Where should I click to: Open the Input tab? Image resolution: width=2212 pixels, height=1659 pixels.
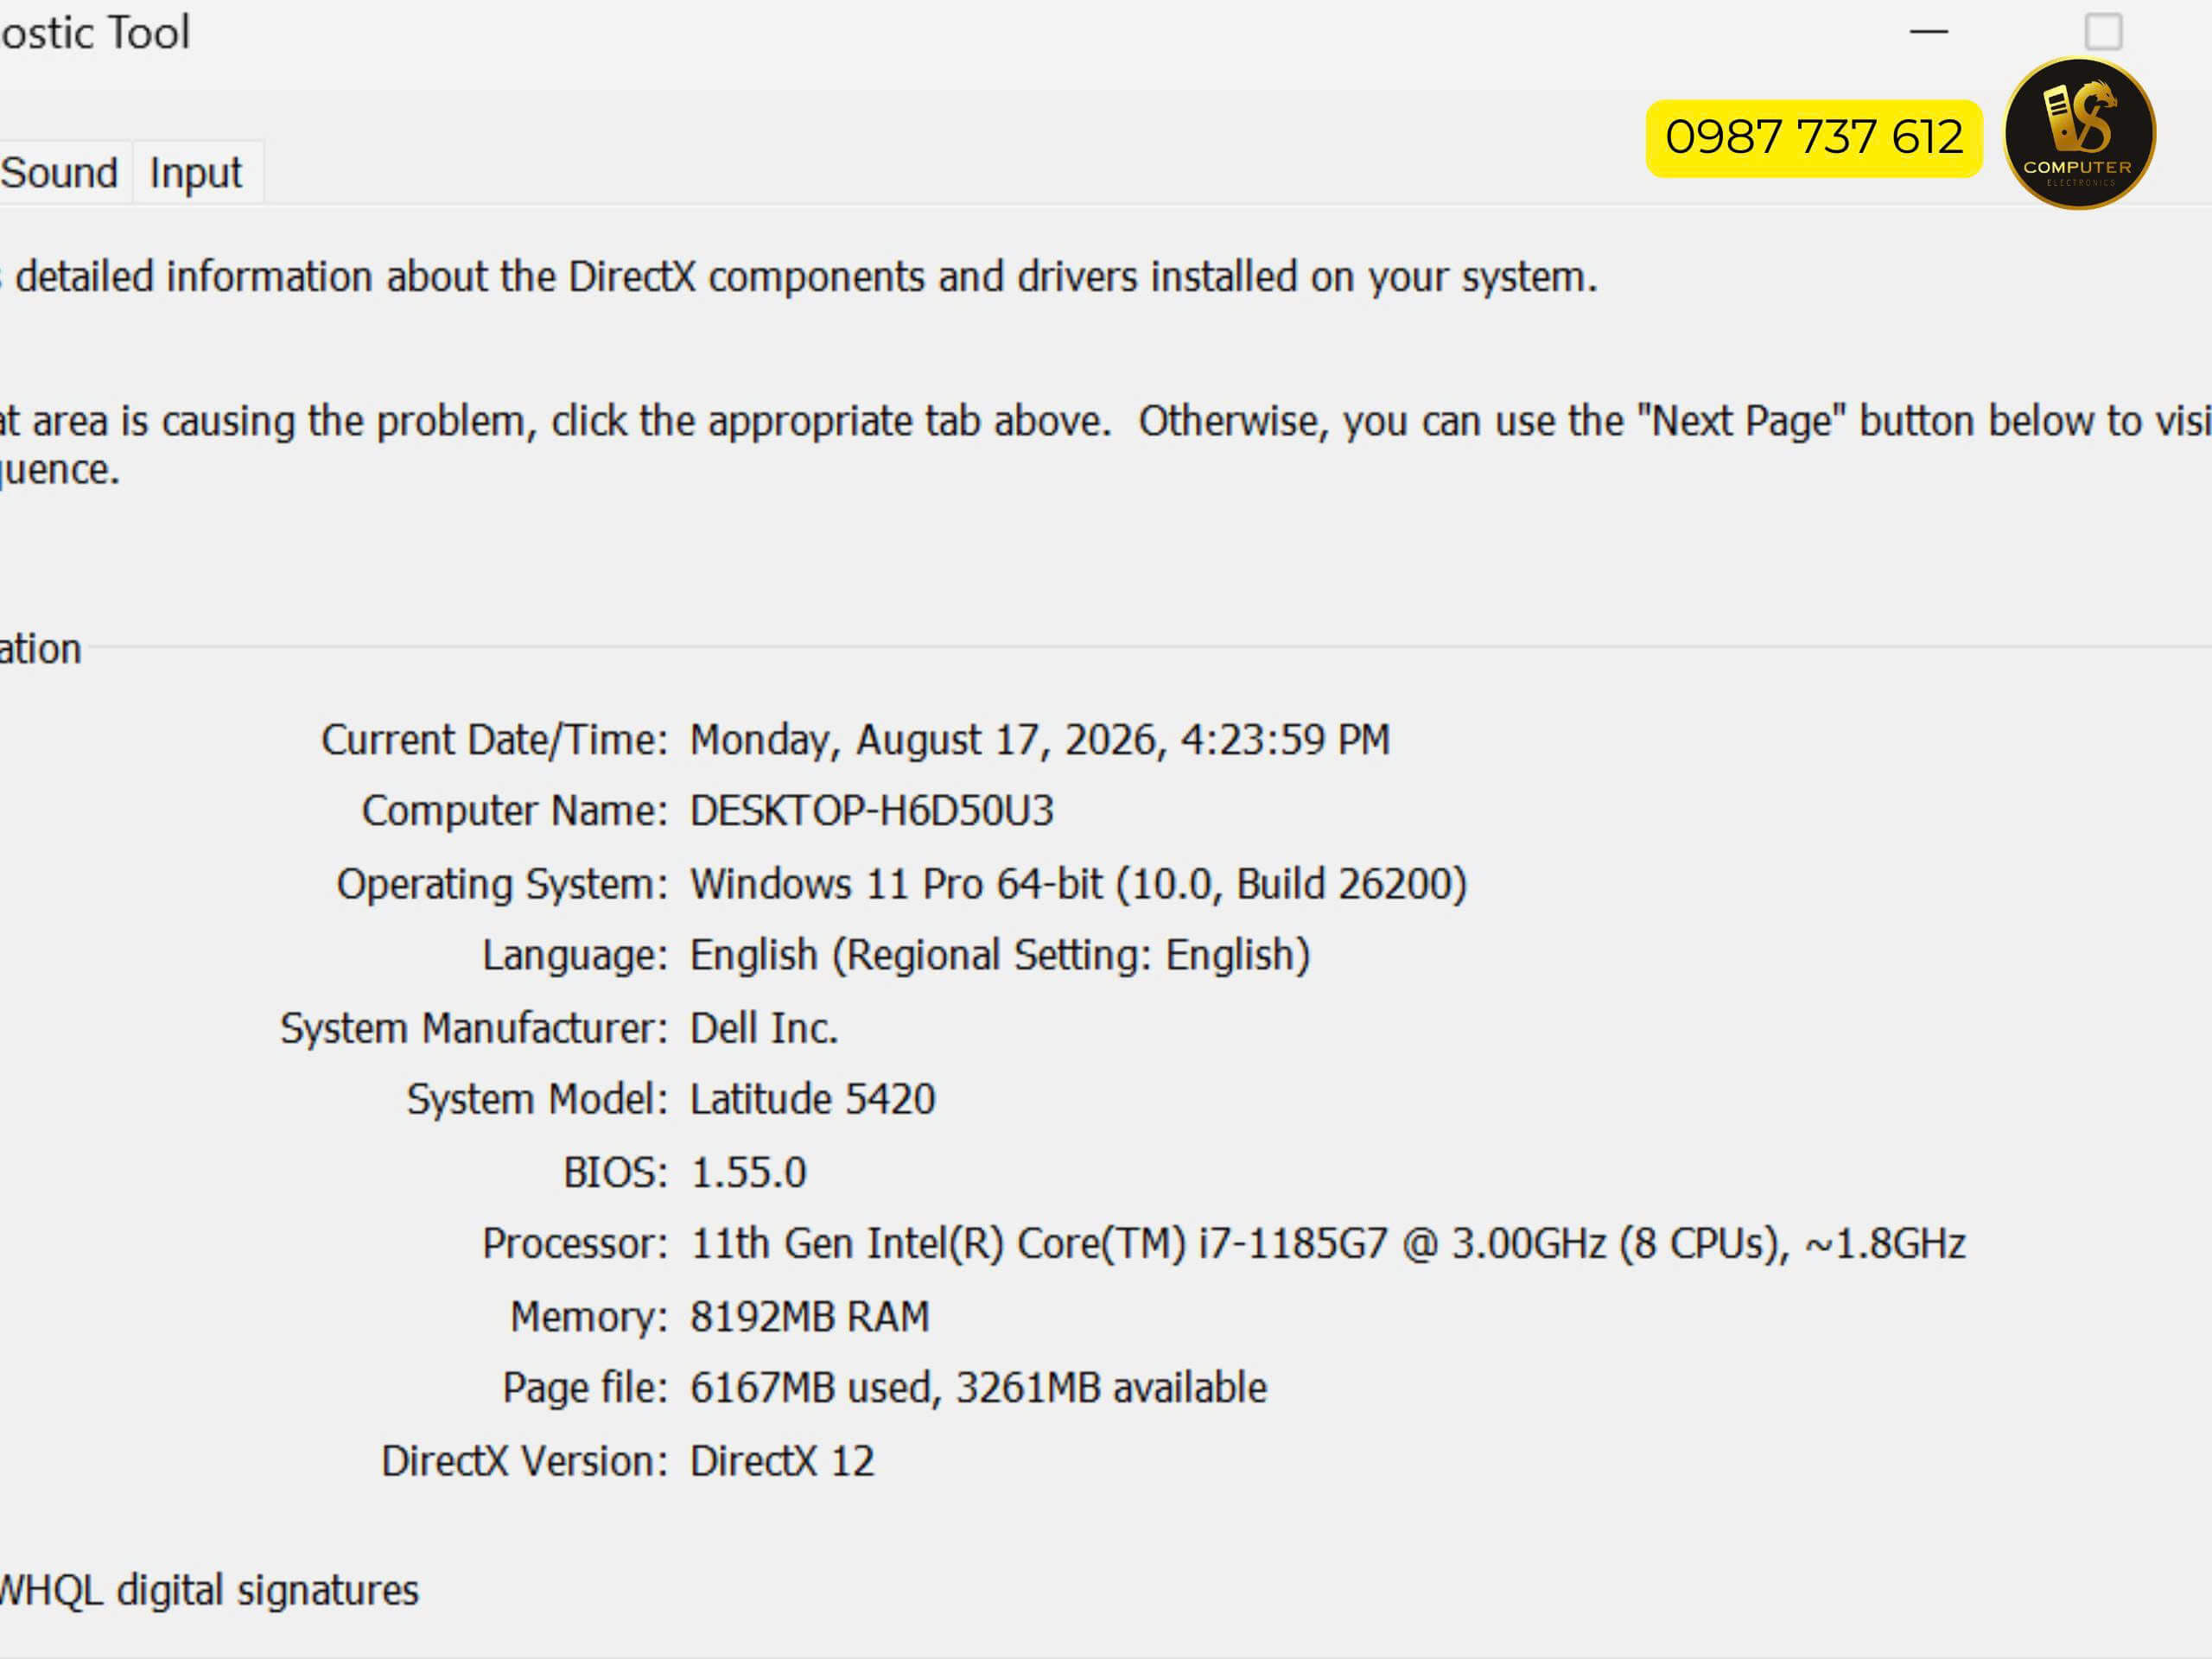point(196,173)
